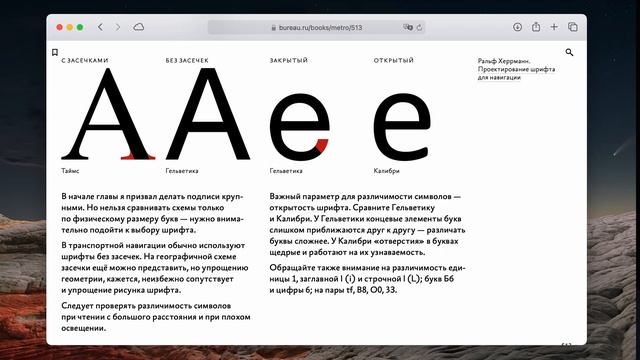Minimize the Safari window with yellow button

point(70,27)
